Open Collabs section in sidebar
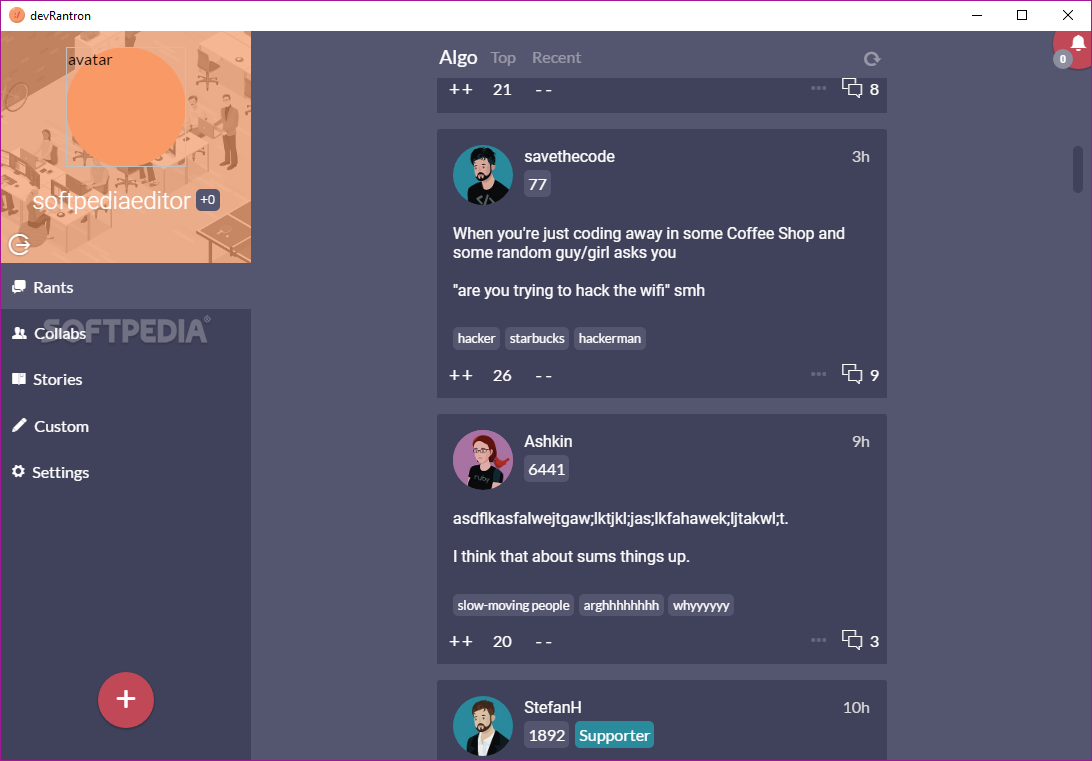 tap(49, 334)
